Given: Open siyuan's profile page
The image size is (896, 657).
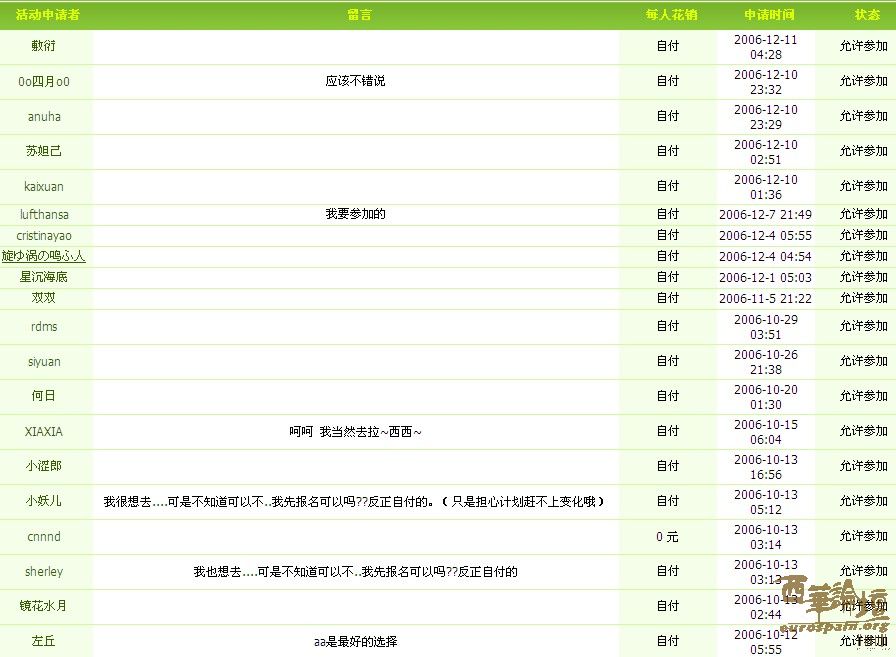Looking at the screenshot, I should coord(44,361).
